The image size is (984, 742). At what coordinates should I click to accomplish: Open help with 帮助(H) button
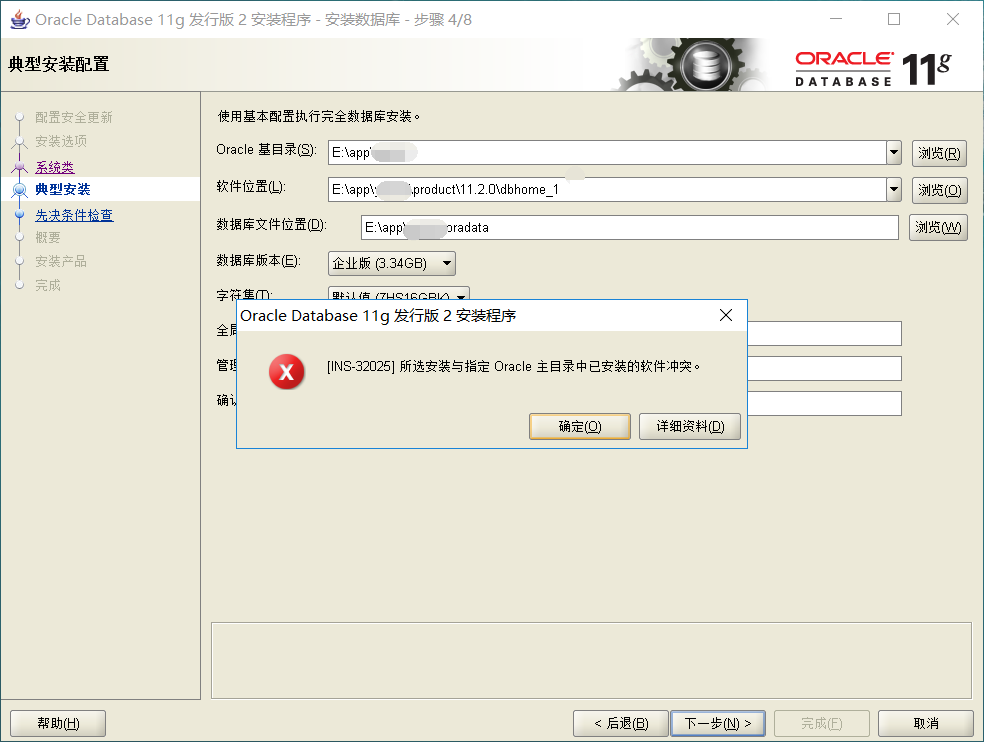(58, 723)
